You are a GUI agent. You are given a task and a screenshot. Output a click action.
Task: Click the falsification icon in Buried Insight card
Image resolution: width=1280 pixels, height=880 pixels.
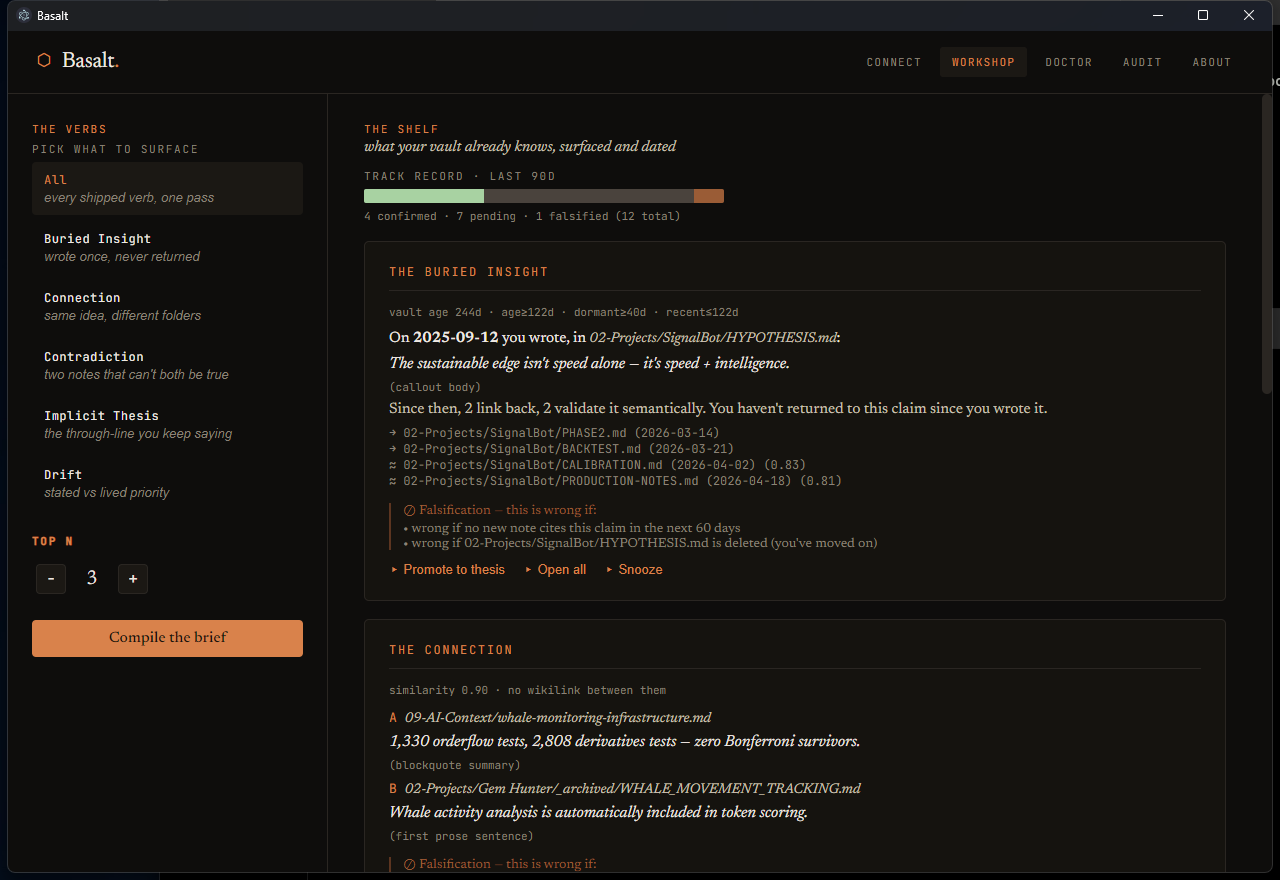coord(410,510)
